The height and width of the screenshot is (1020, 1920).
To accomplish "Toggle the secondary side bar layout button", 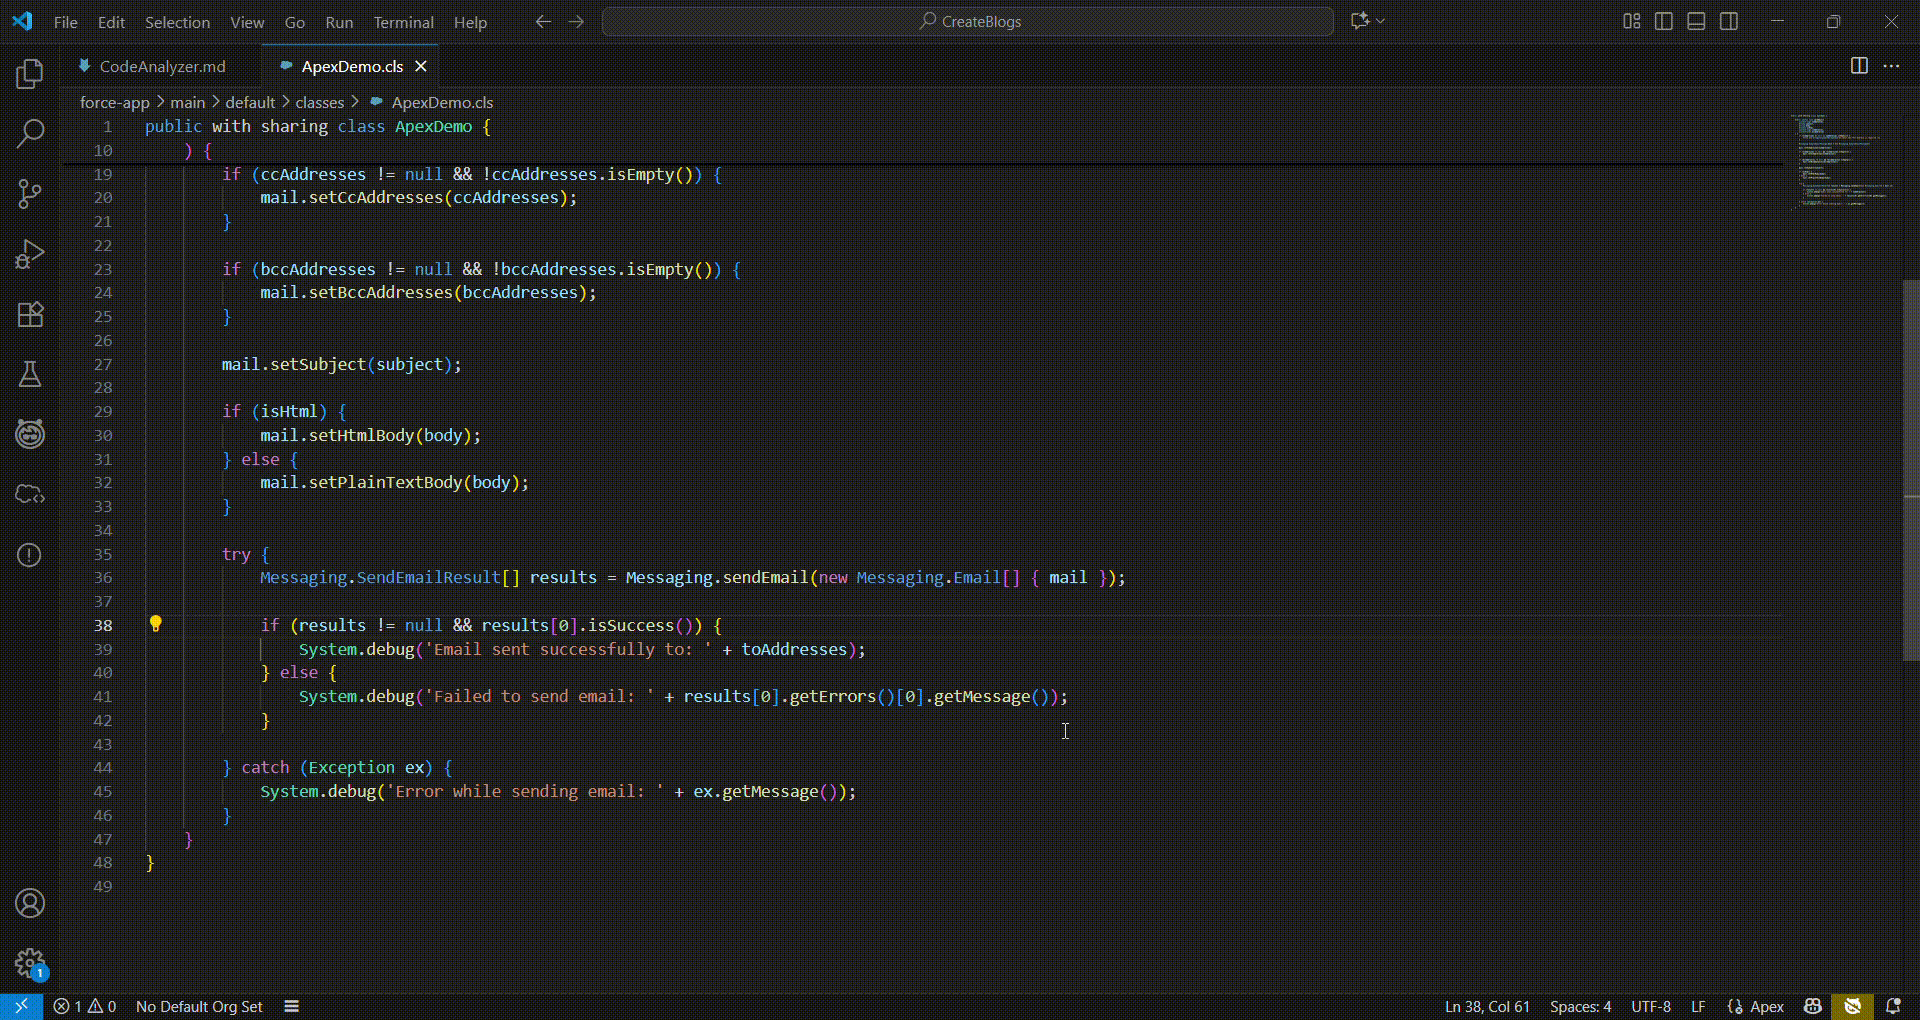I will coord(1728,21).
